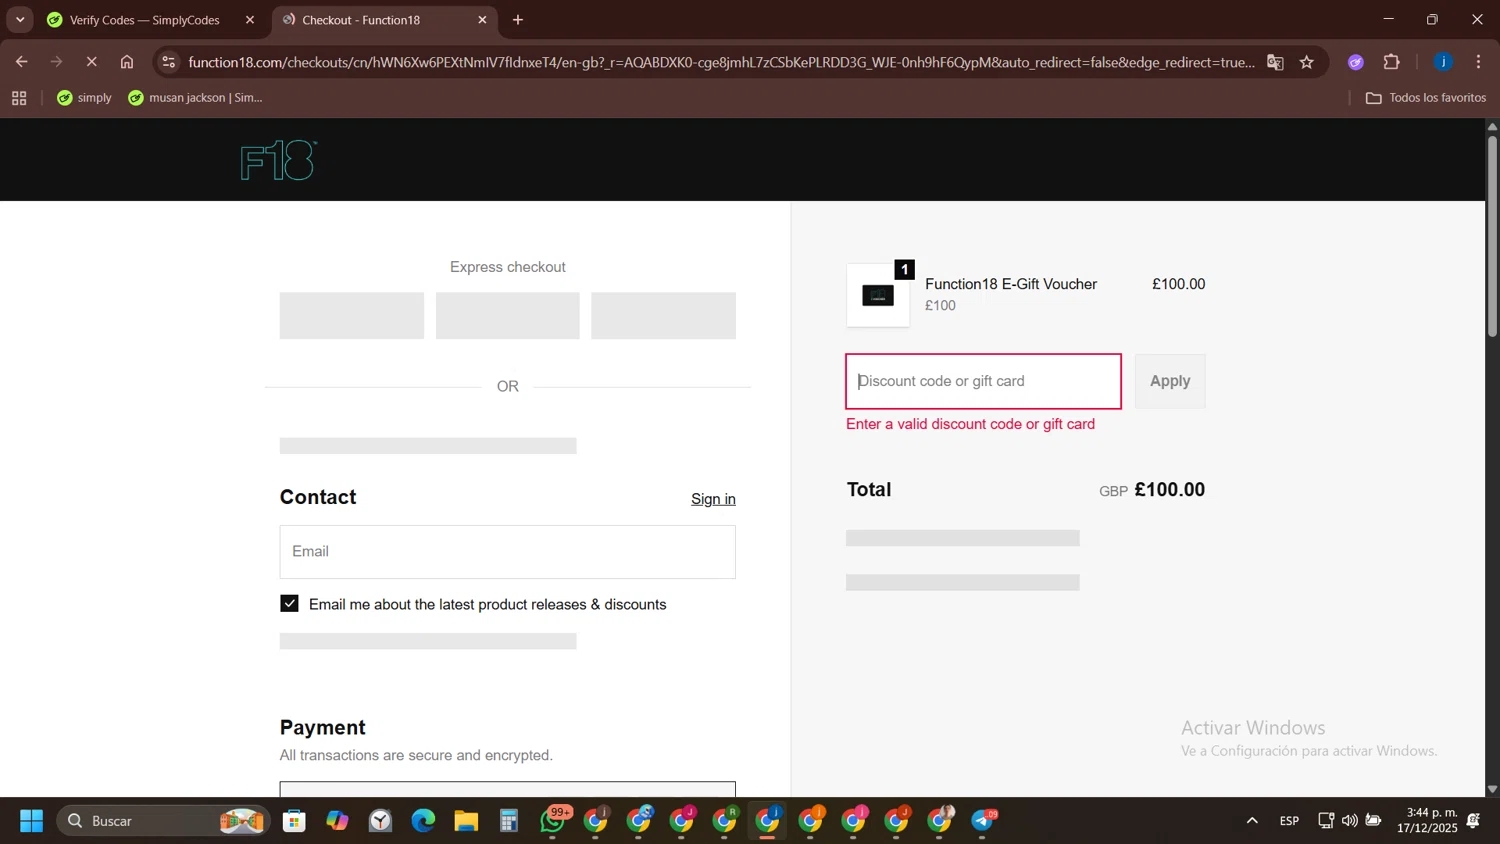Open File Explorer from the taskbar
This screenshot has width=1500, height=844.
coord(466,821)
